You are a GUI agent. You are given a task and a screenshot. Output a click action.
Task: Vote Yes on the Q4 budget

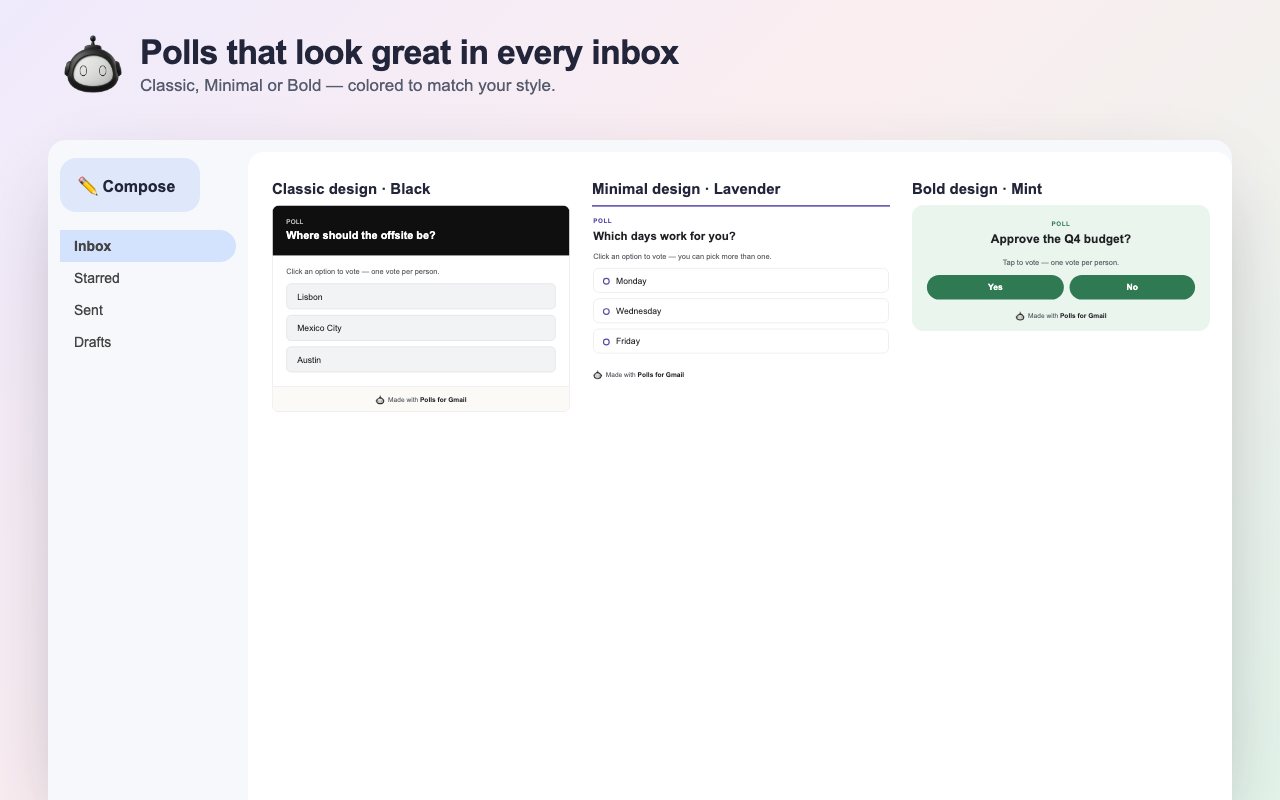point(995,287)
